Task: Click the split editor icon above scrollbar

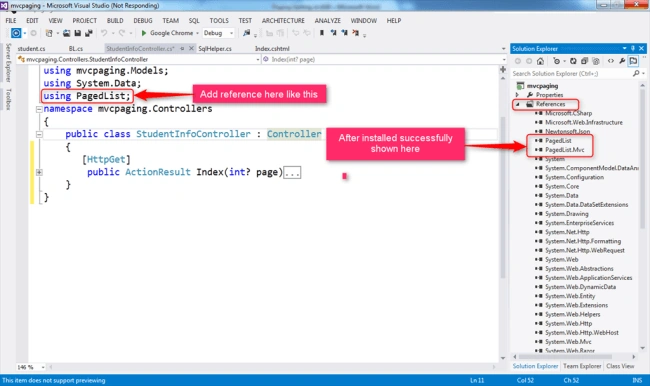Action: click(503, 69)
